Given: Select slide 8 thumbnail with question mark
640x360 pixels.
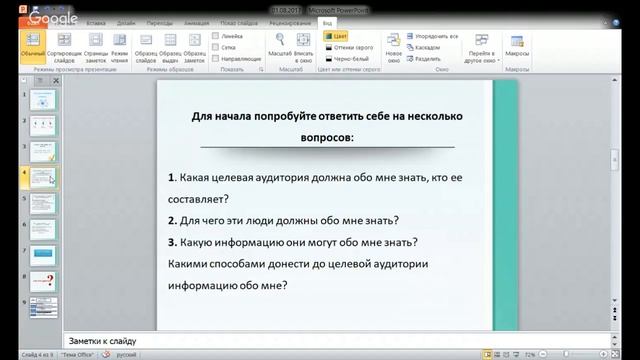Looking at the screenshot, I should 43,282.
